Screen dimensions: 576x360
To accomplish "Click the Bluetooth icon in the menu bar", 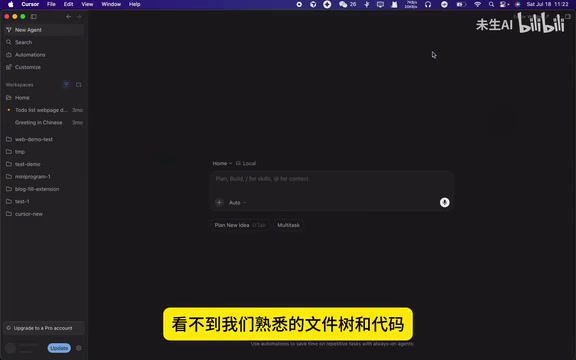I will [367, 4].
